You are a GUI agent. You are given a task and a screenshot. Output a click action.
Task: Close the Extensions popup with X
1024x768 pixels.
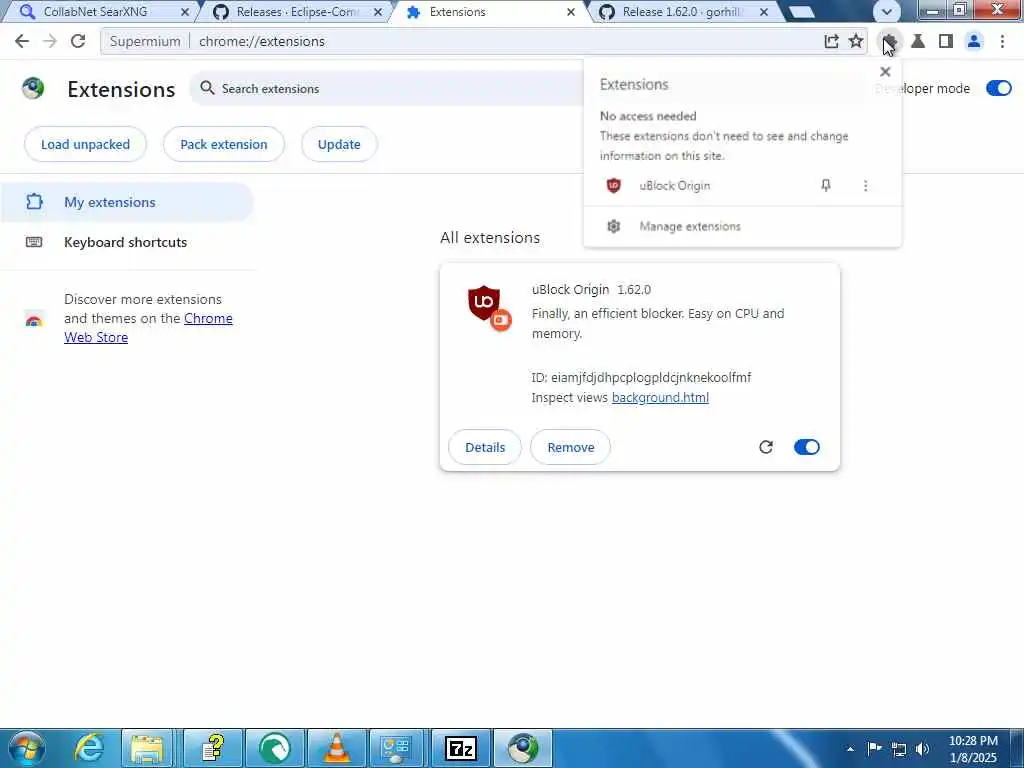885,71
